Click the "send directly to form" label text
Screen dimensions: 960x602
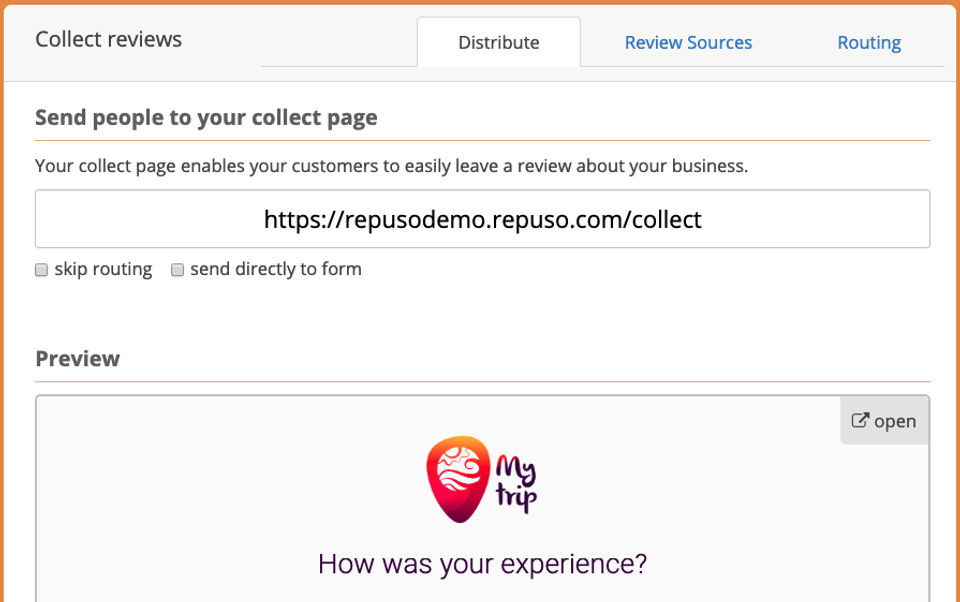click(275, 269)
